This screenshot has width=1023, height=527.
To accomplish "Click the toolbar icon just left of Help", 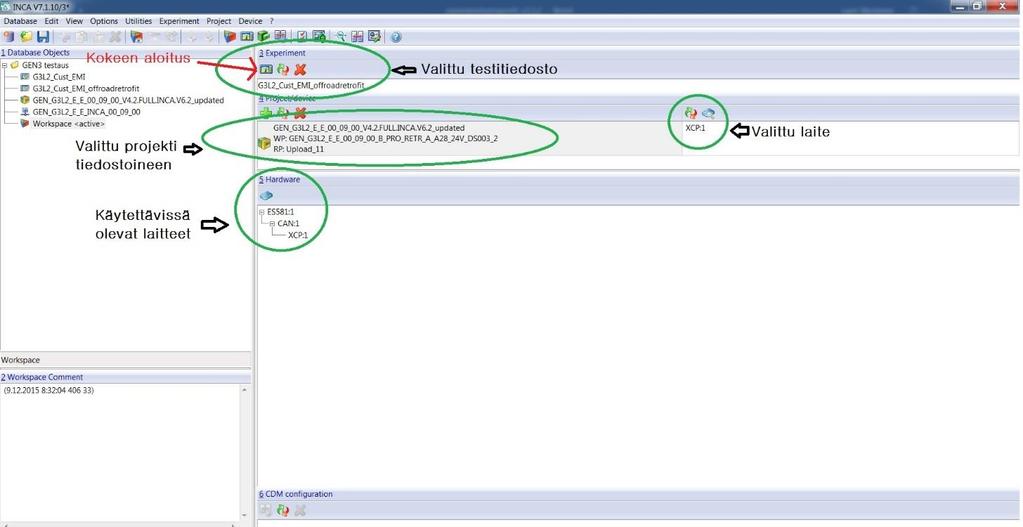I will tap(374, 37).
